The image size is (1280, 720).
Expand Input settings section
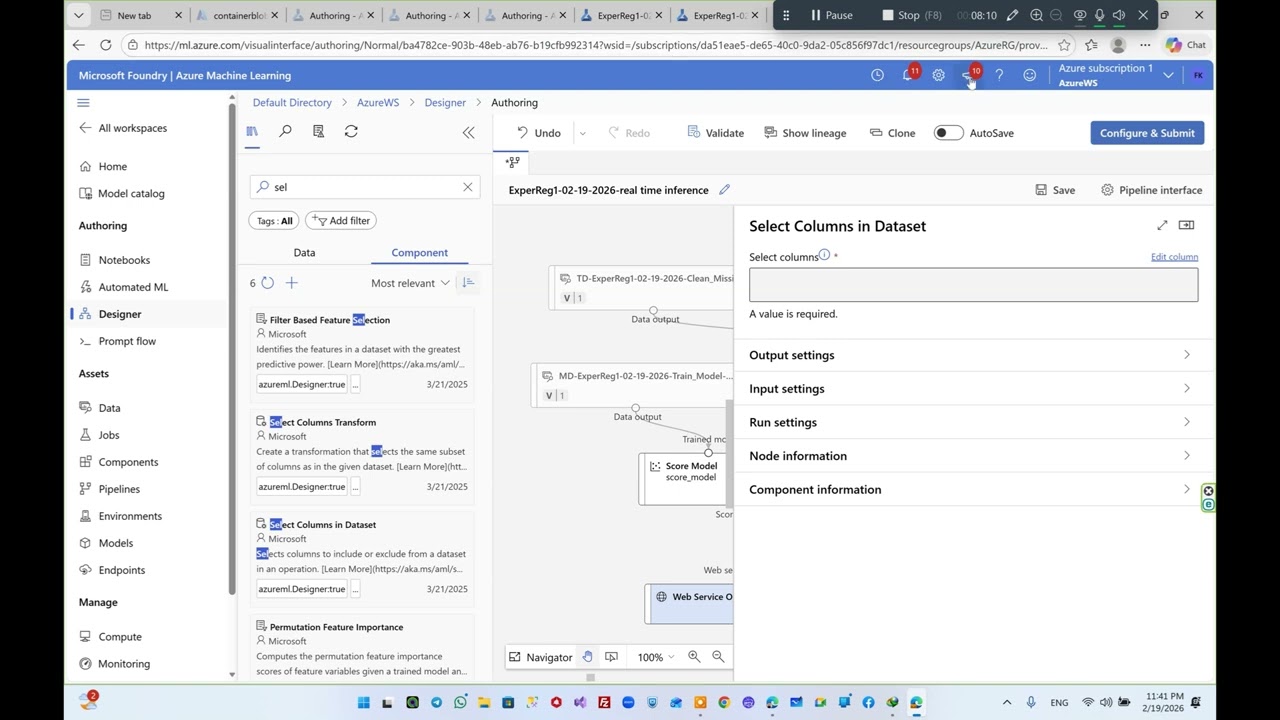(973, 389)
